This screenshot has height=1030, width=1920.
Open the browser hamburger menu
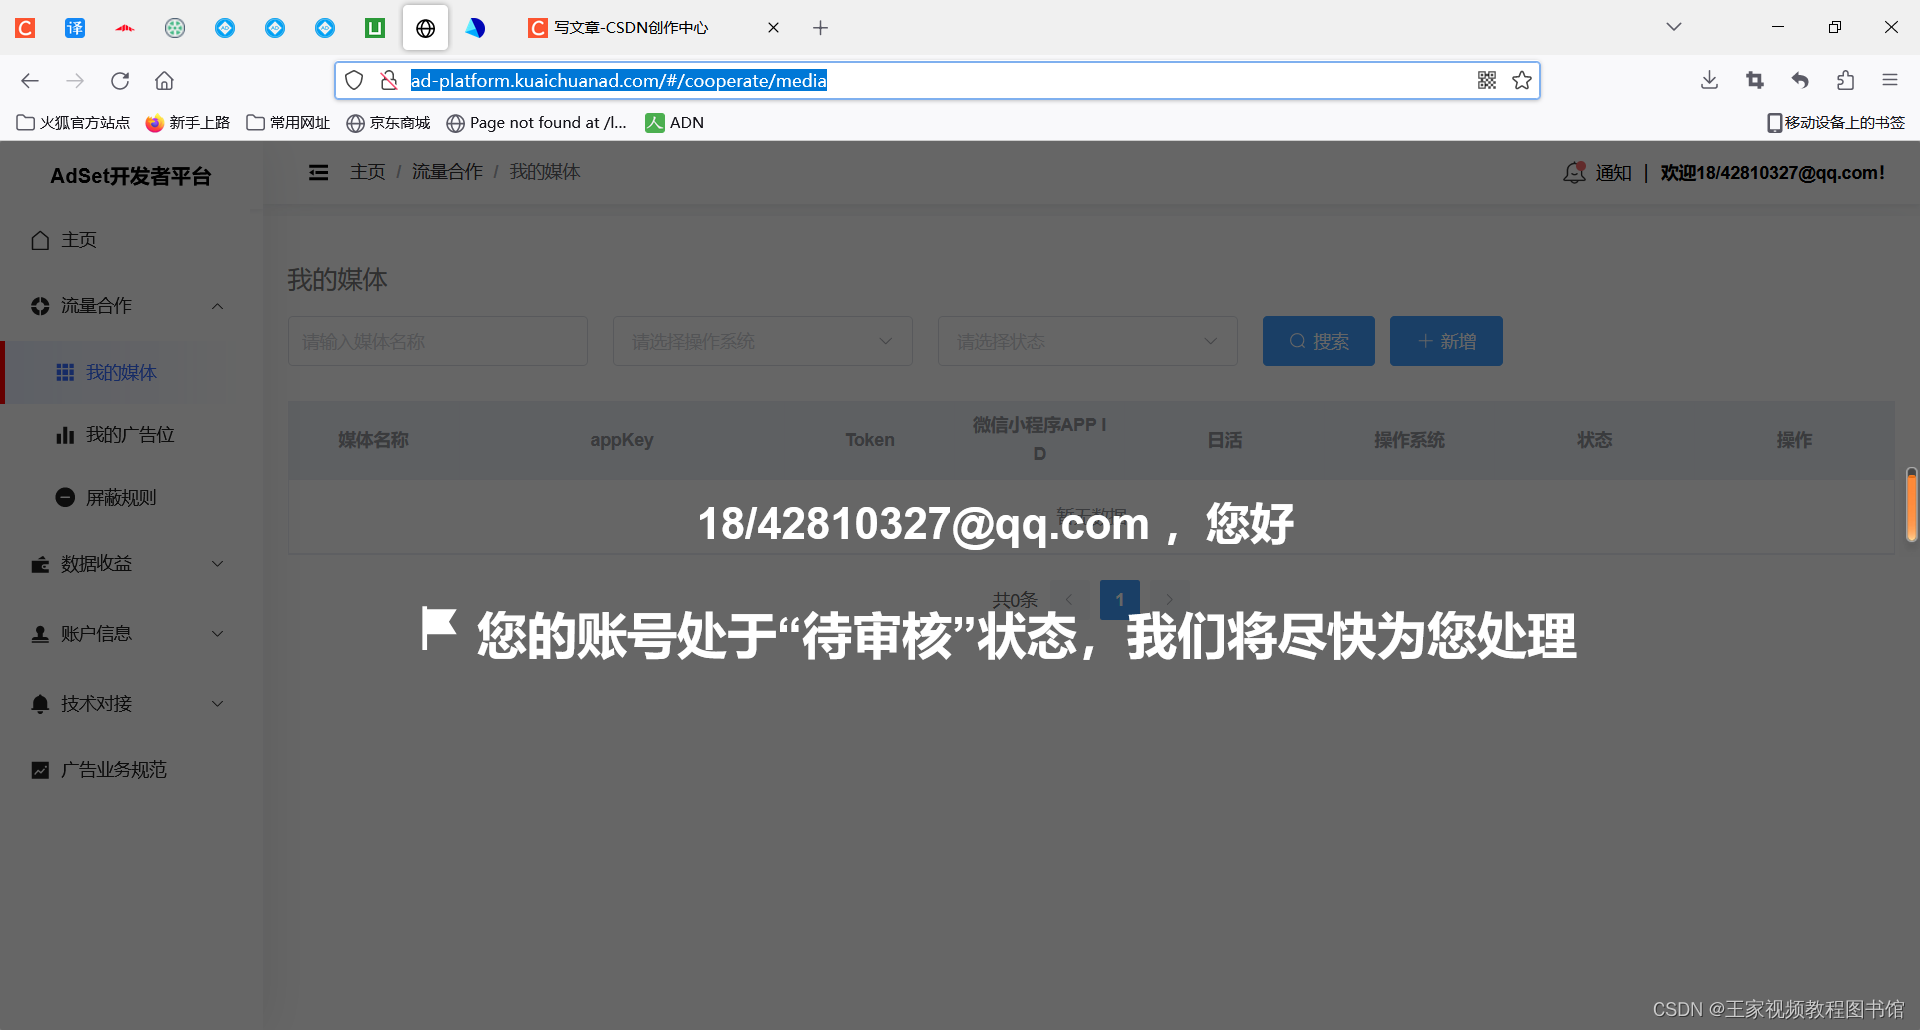1890,80
